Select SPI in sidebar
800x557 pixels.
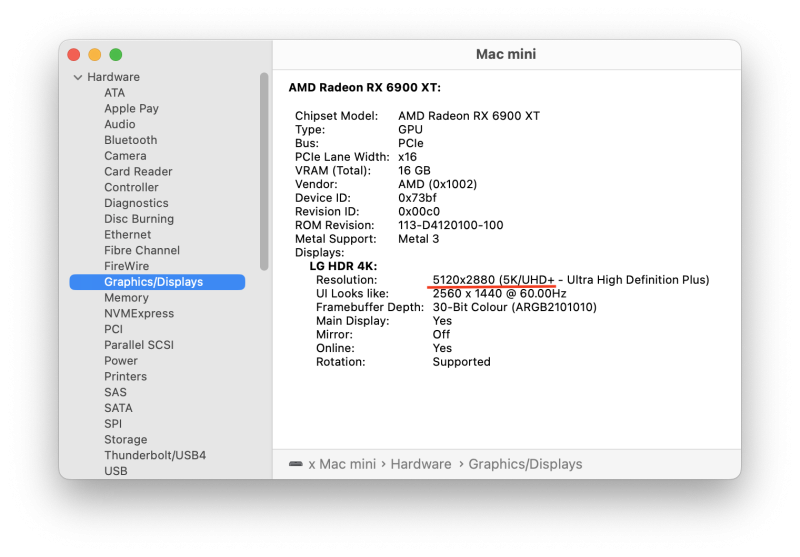113,424
